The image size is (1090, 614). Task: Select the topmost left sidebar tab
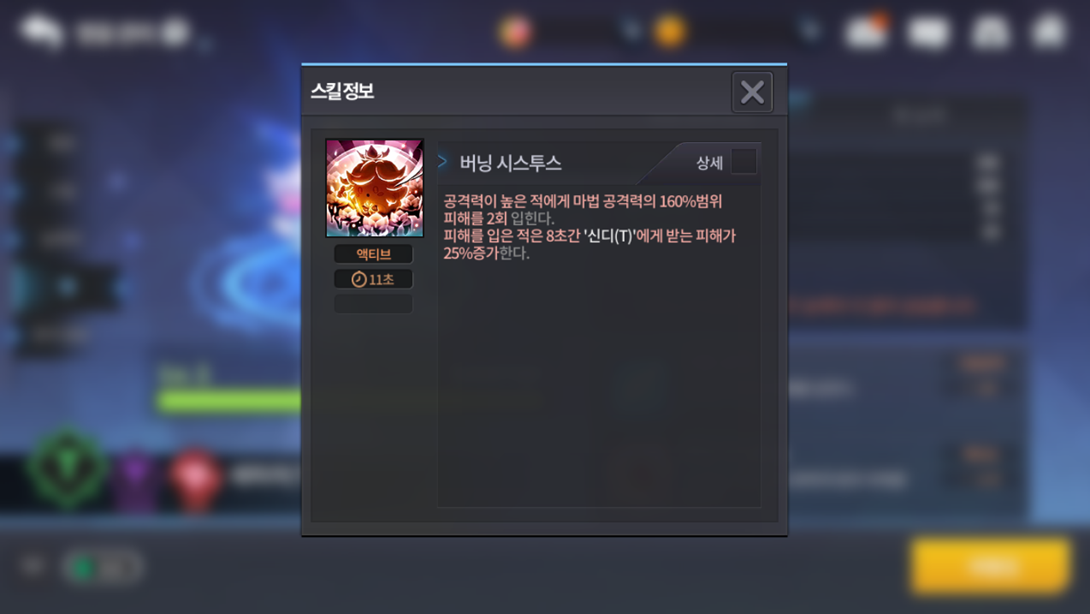pyautogui.click(x=59, y=143)
